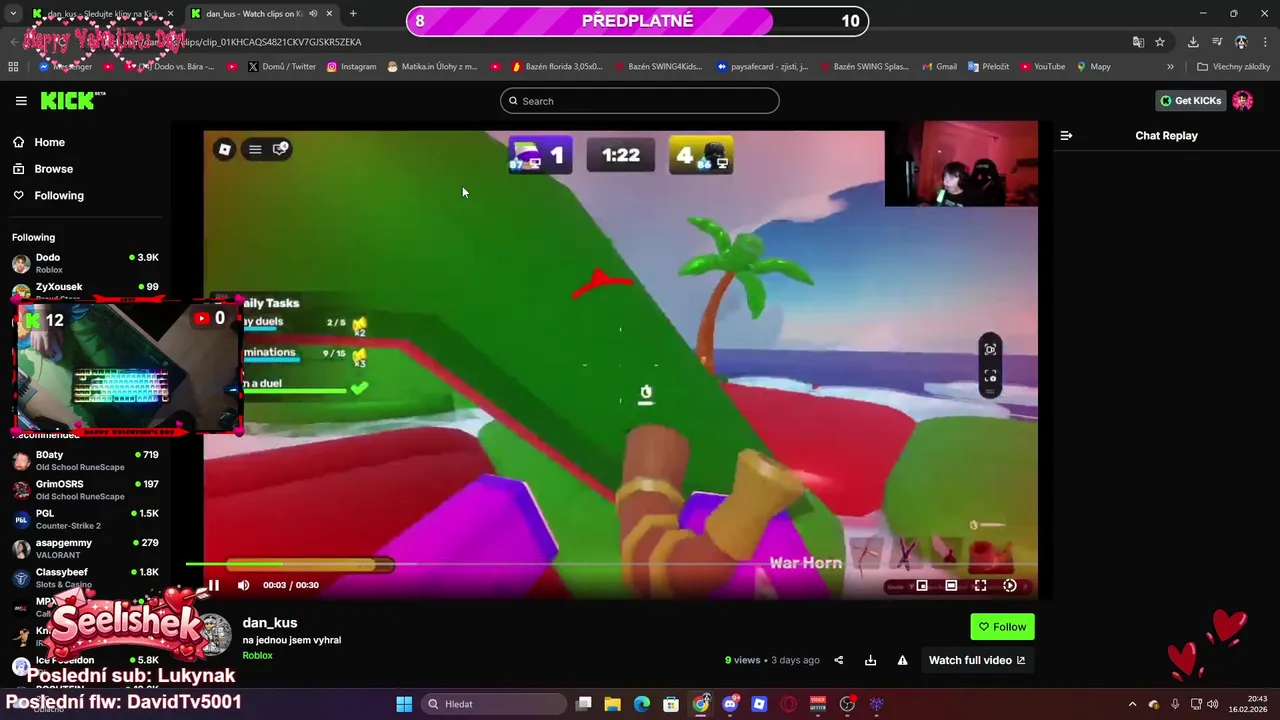Enter fullscreen for the clip
The width and height of the screenshot is (1280, 720).
click(x=980, y=585)
